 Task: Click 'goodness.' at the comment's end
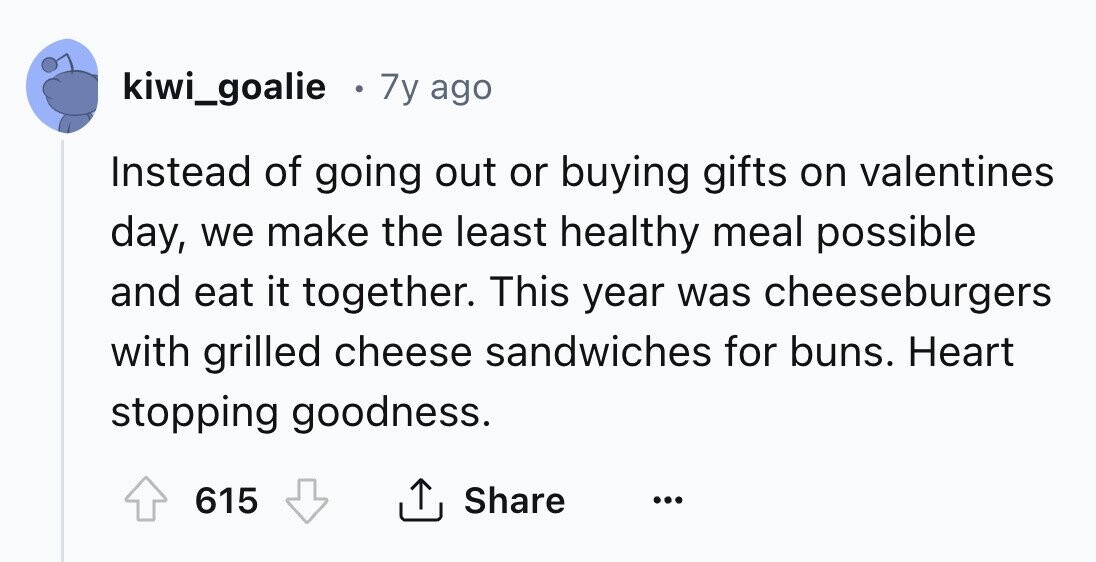pyautogui.click(x=391, y=412)
